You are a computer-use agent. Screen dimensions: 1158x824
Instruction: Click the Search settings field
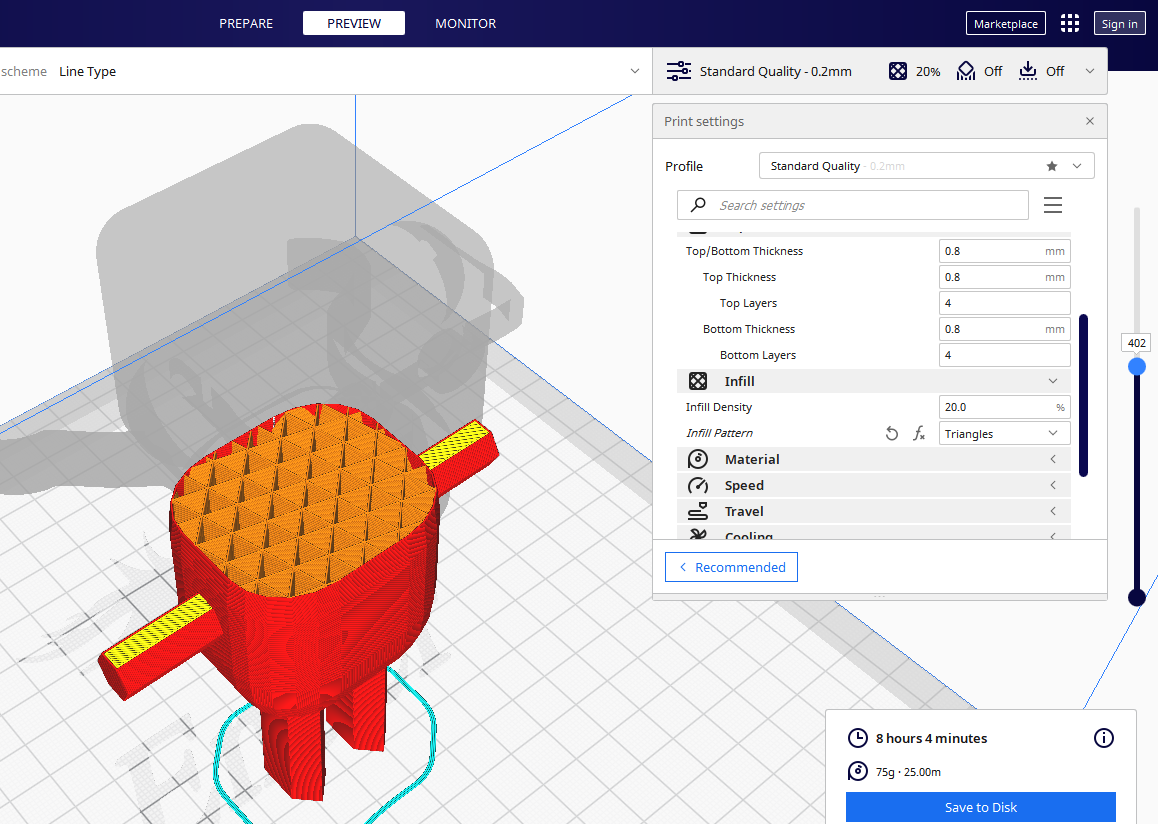point(852,205)
